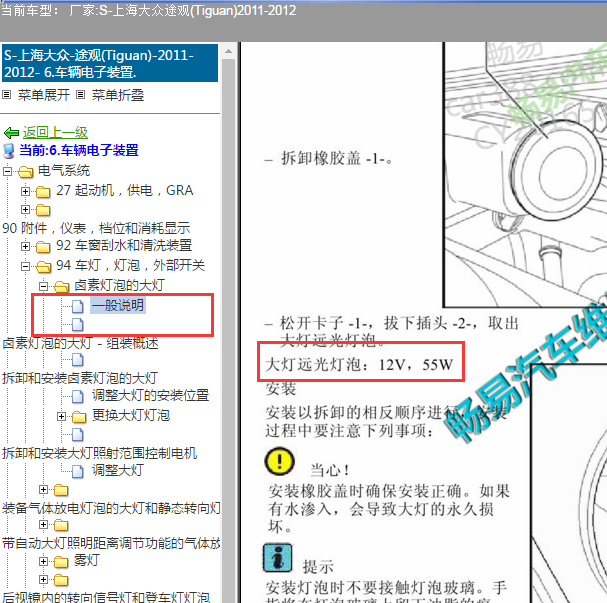Viewport: 607px width, 603px height.
Task: Open 卤素灯泡的大灯 - 组装概述 page
Action: 81,343
